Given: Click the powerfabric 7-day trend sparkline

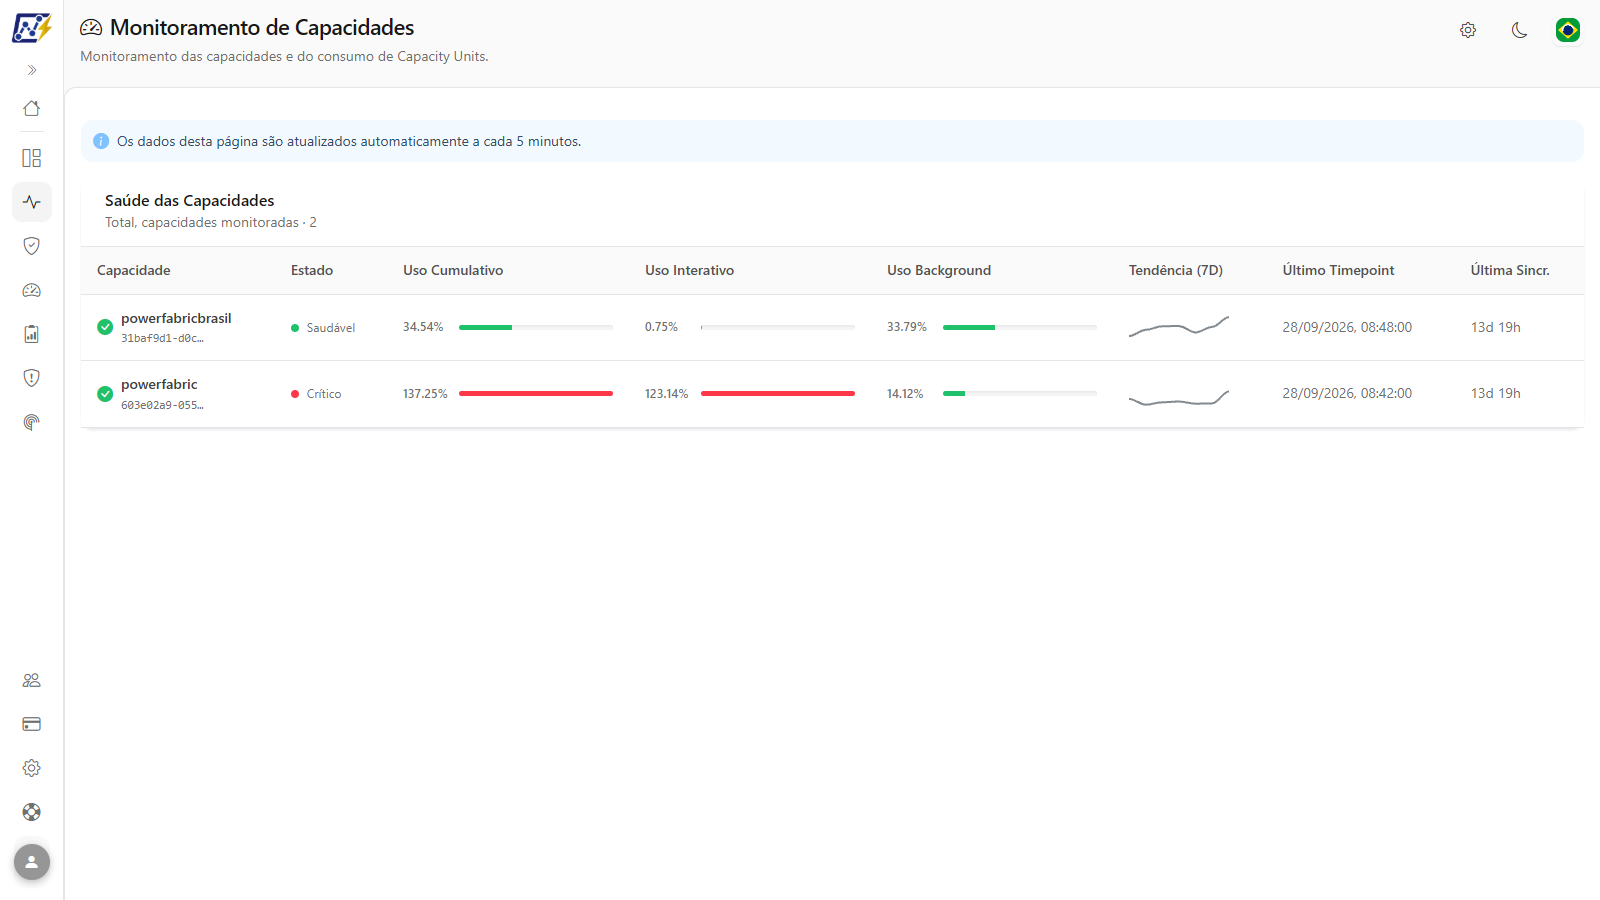Looking at the screenshot, I should coord(1179,397).
